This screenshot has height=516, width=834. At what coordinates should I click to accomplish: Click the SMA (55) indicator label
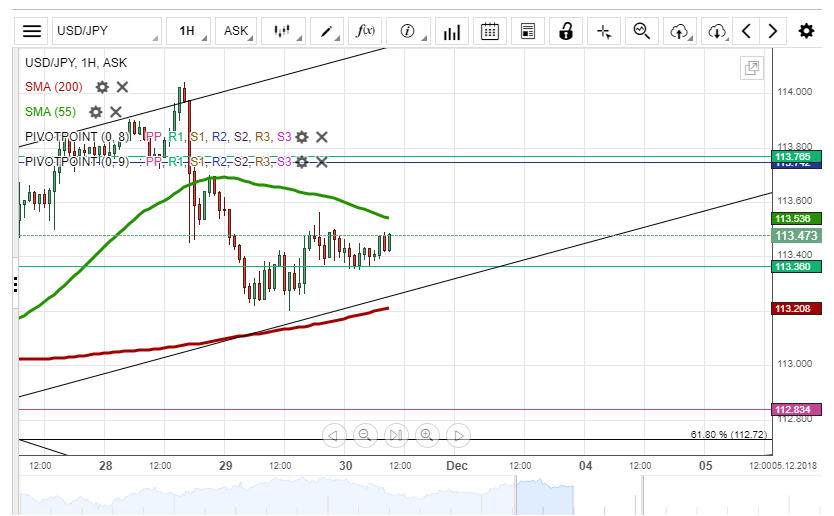point(51,112)
